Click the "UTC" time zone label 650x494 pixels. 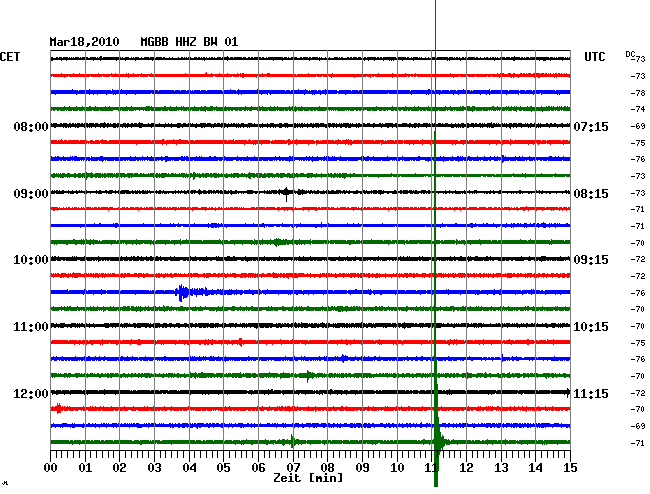pos(594,57)
